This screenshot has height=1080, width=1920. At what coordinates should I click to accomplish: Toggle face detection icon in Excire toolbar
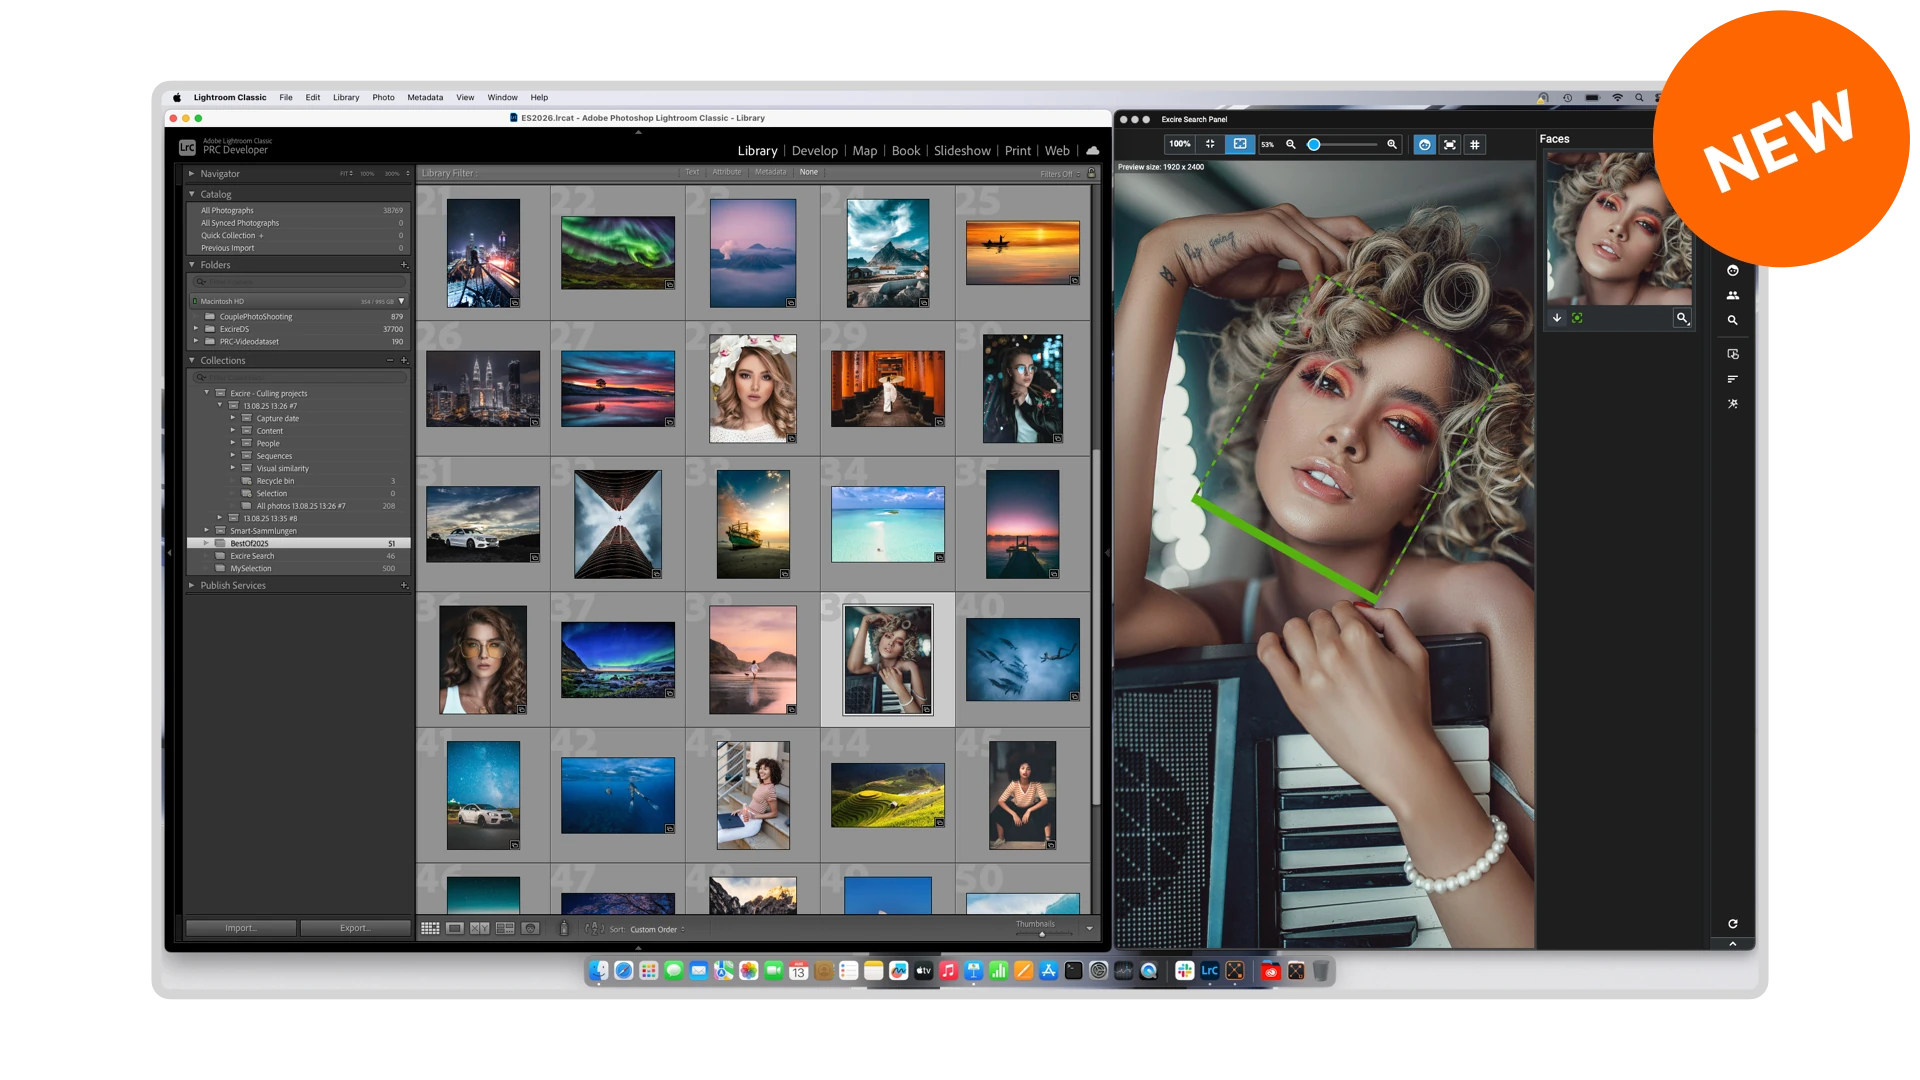1424,145
